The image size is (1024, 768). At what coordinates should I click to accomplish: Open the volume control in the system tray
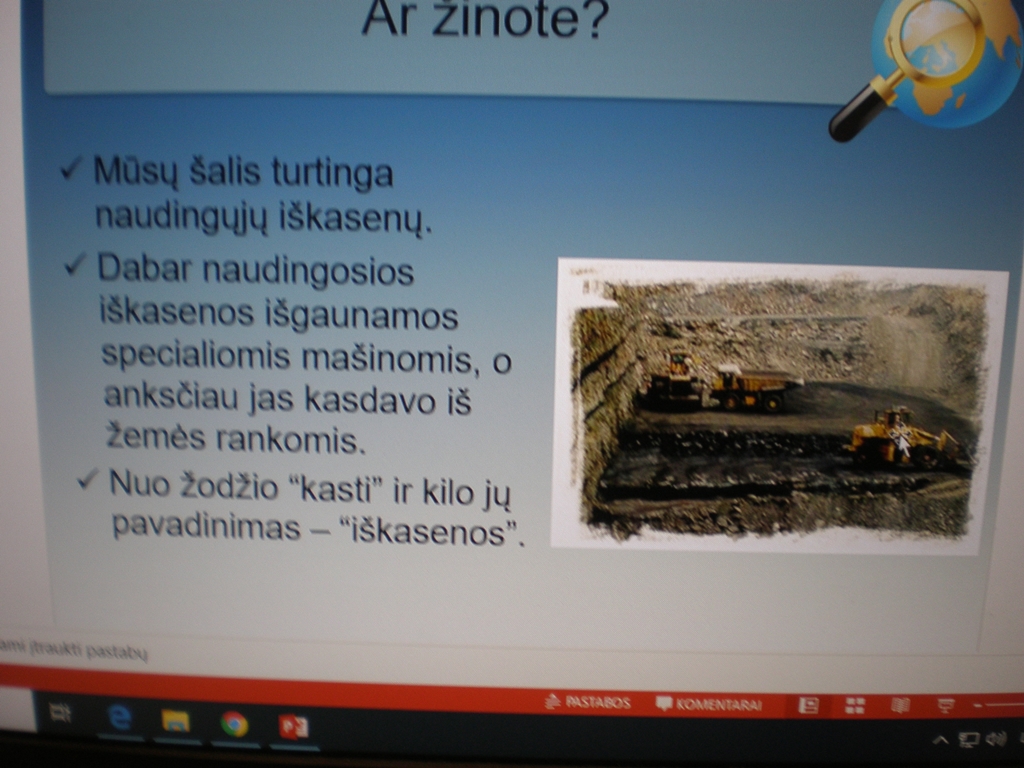pyautogui.click(x=996, y=739)
